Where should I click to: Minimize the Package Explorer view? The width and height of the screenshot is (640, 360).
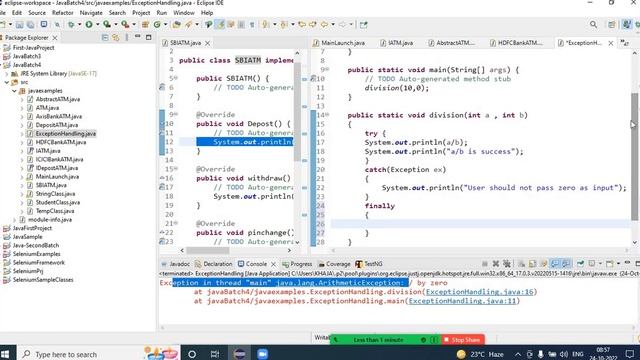click(138, 37)
